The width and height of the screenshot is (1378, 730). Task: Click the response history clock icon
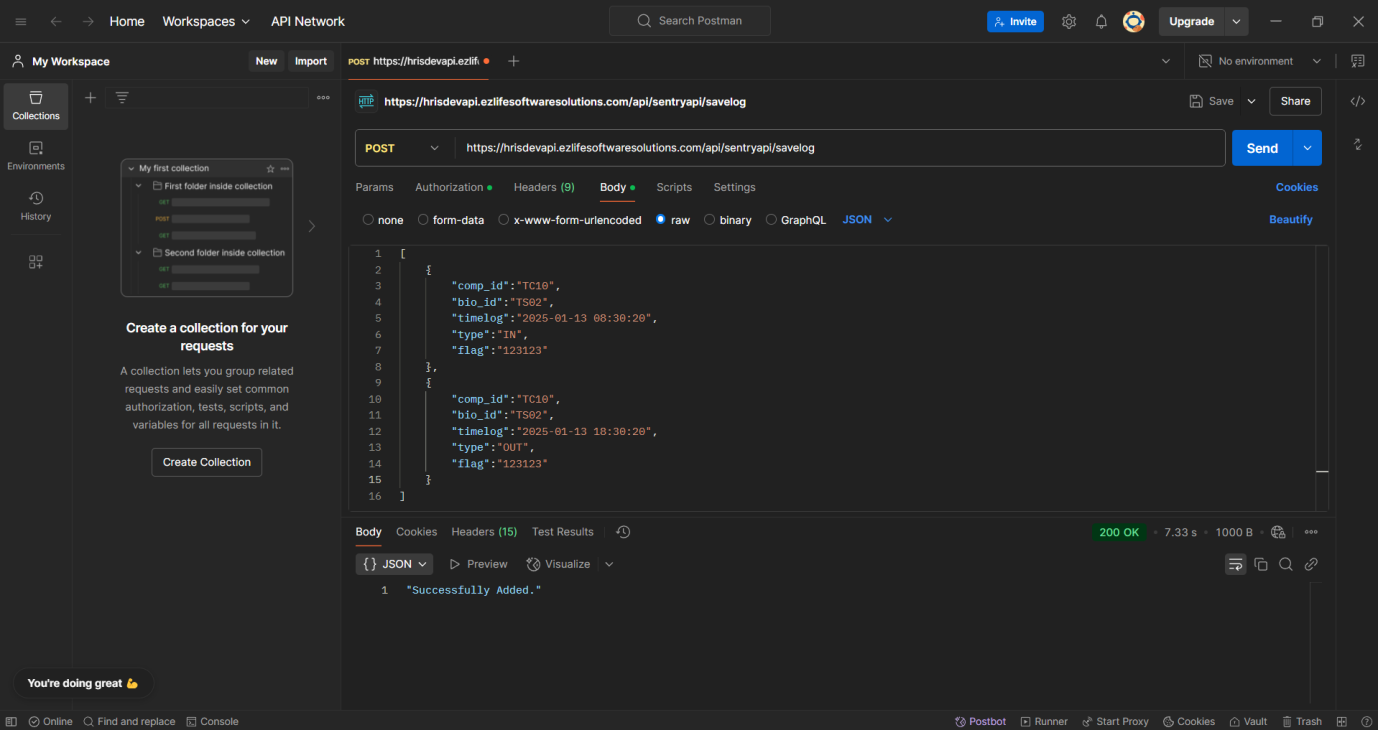coord(623,532)
